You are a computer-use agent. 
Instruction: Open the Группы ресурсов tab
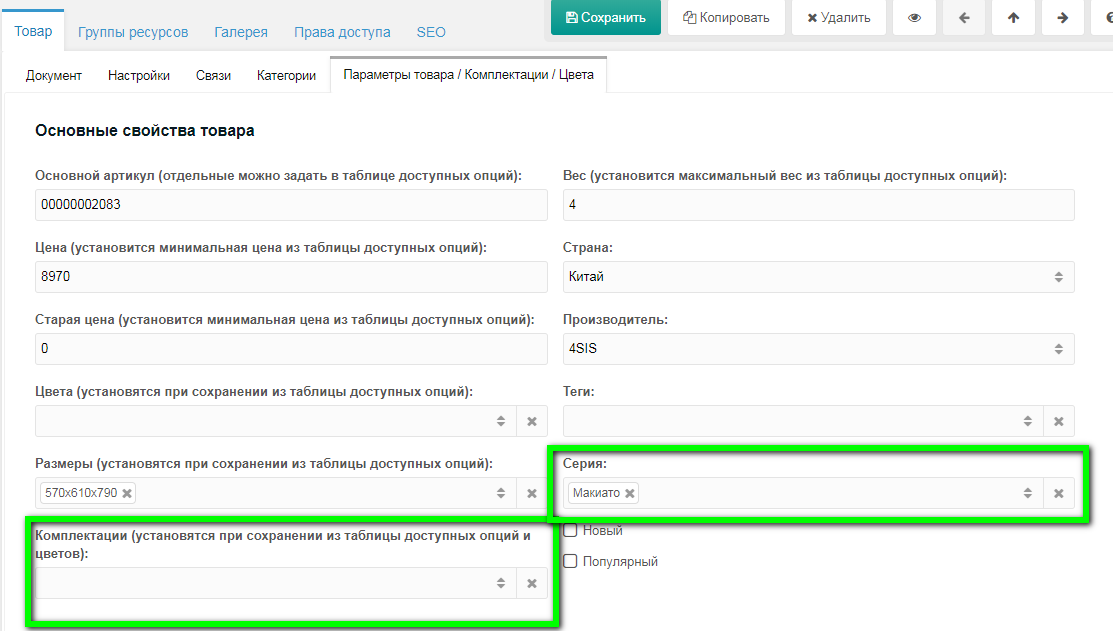(x=133, y=32)
